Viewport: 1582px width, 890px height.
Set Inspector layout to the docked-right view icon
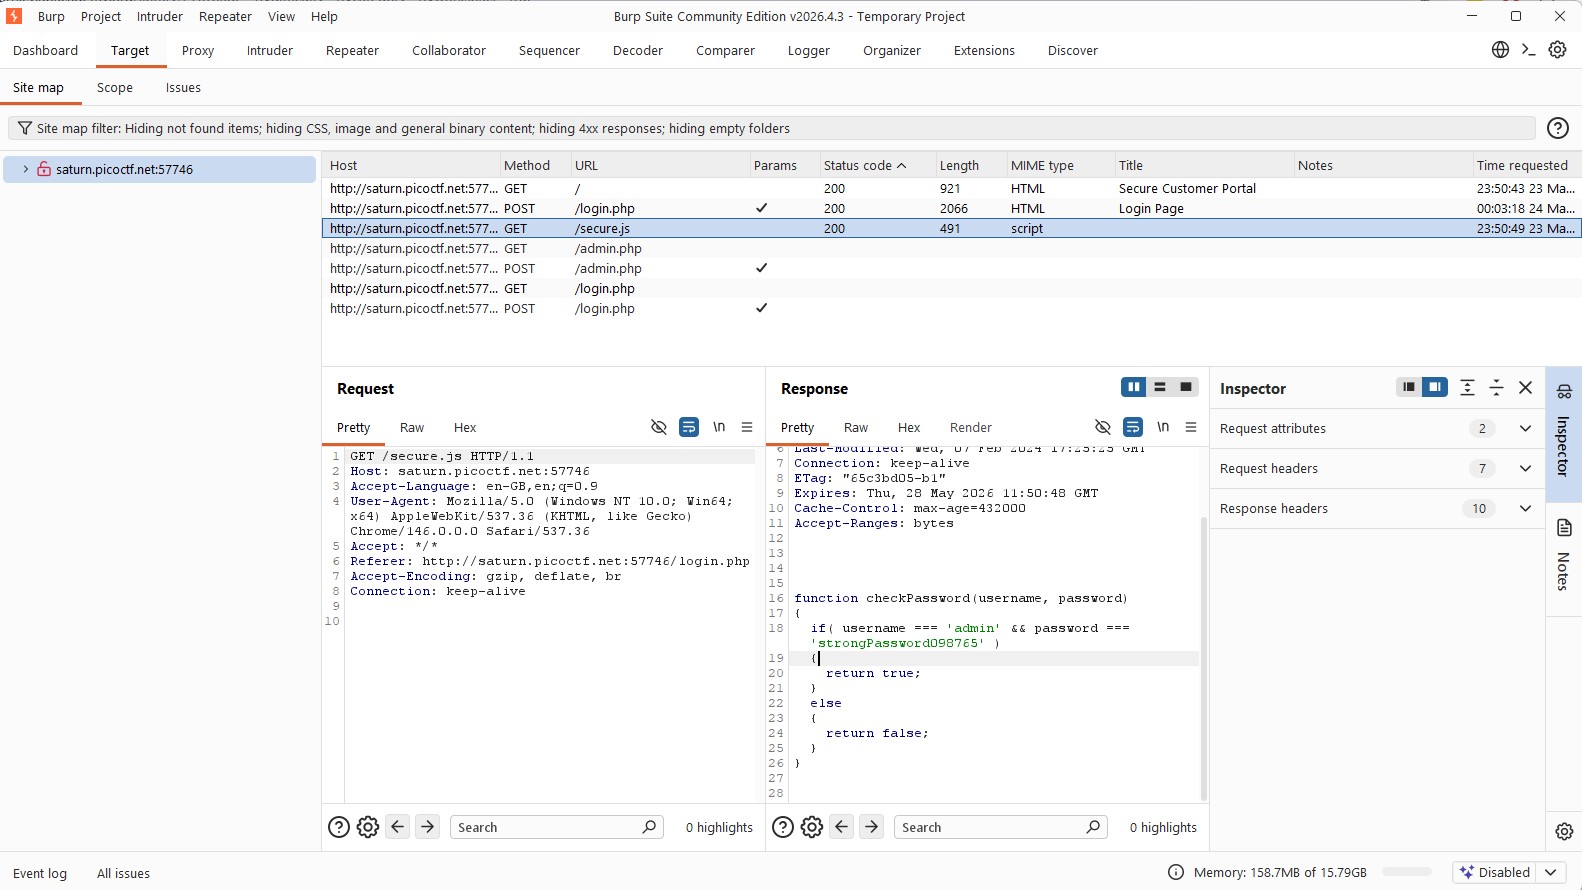(1435, 387)
